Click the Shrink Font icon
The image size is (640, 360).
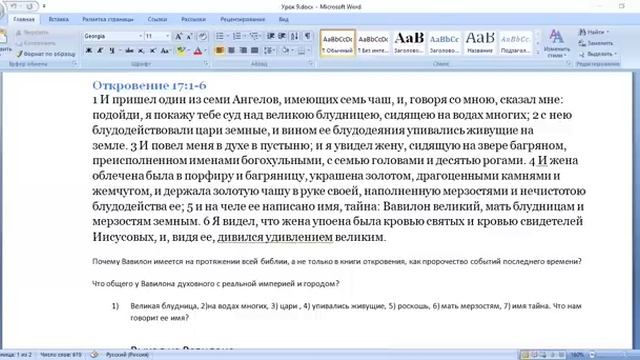coord(189,36)
